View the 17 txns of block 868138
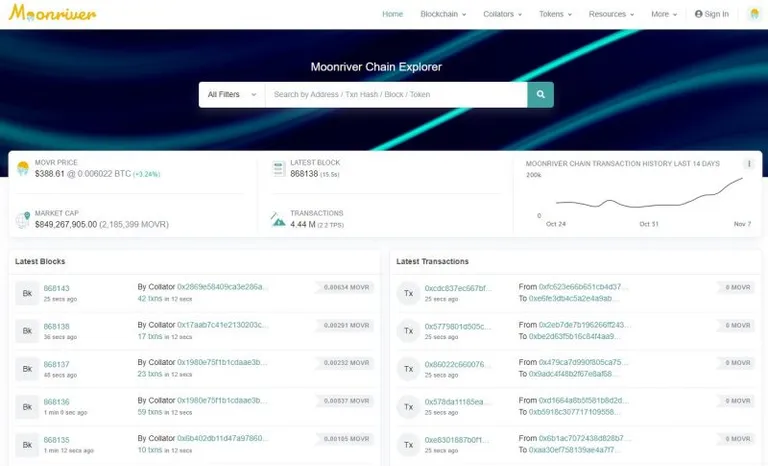 pyautogui.click(x=149, y=337)
